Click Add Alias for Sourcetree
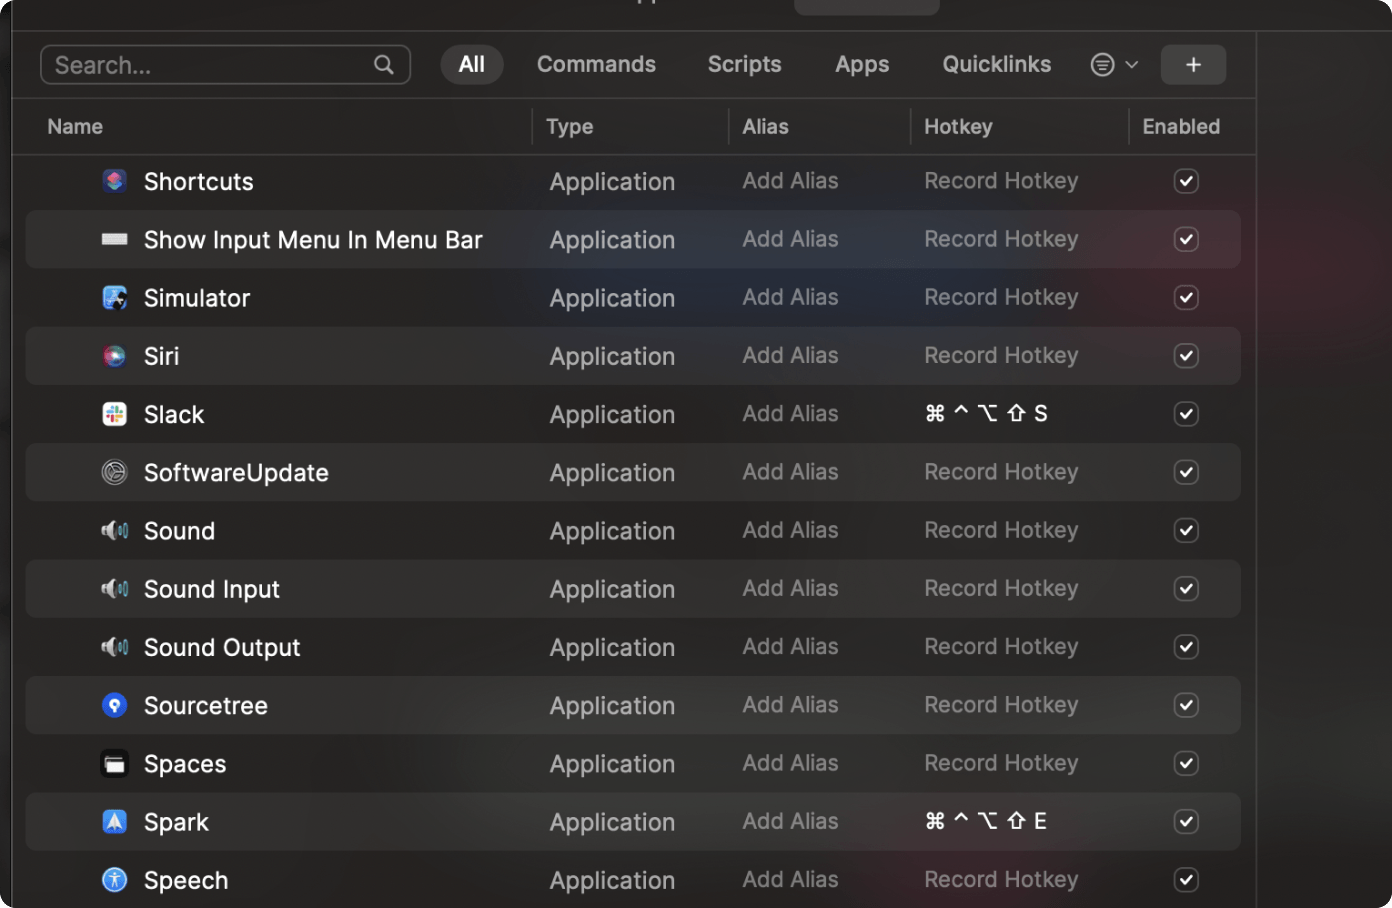Screen dimensions: 1392x908 pos(790,705)
